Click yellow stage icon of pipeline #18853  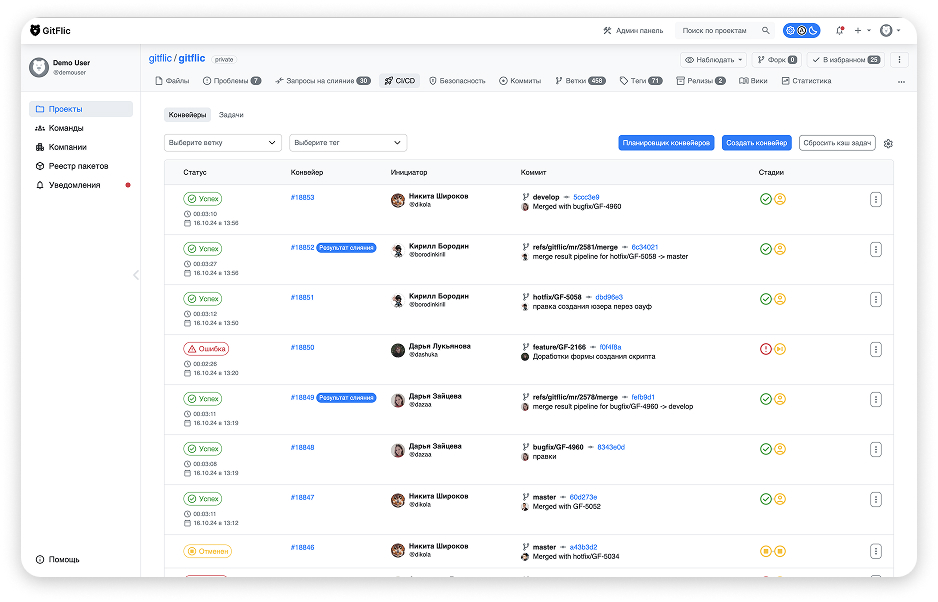tap(780, 199)
